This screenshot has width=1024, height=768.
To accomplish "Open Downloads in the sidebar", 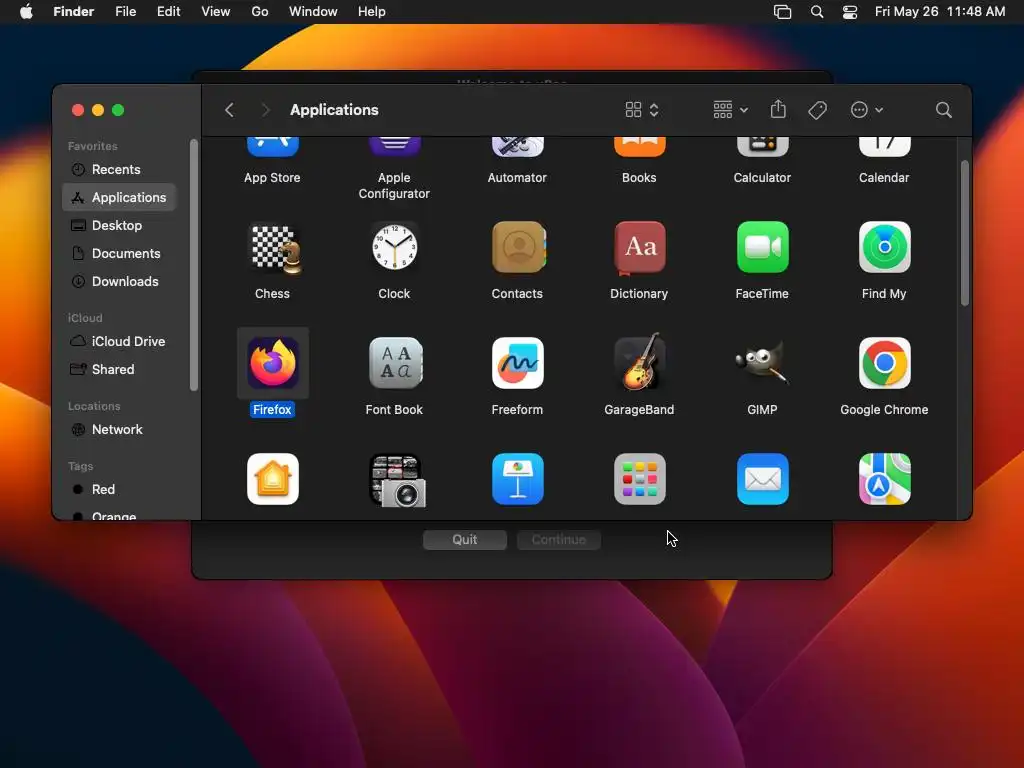I will [119, 281].
